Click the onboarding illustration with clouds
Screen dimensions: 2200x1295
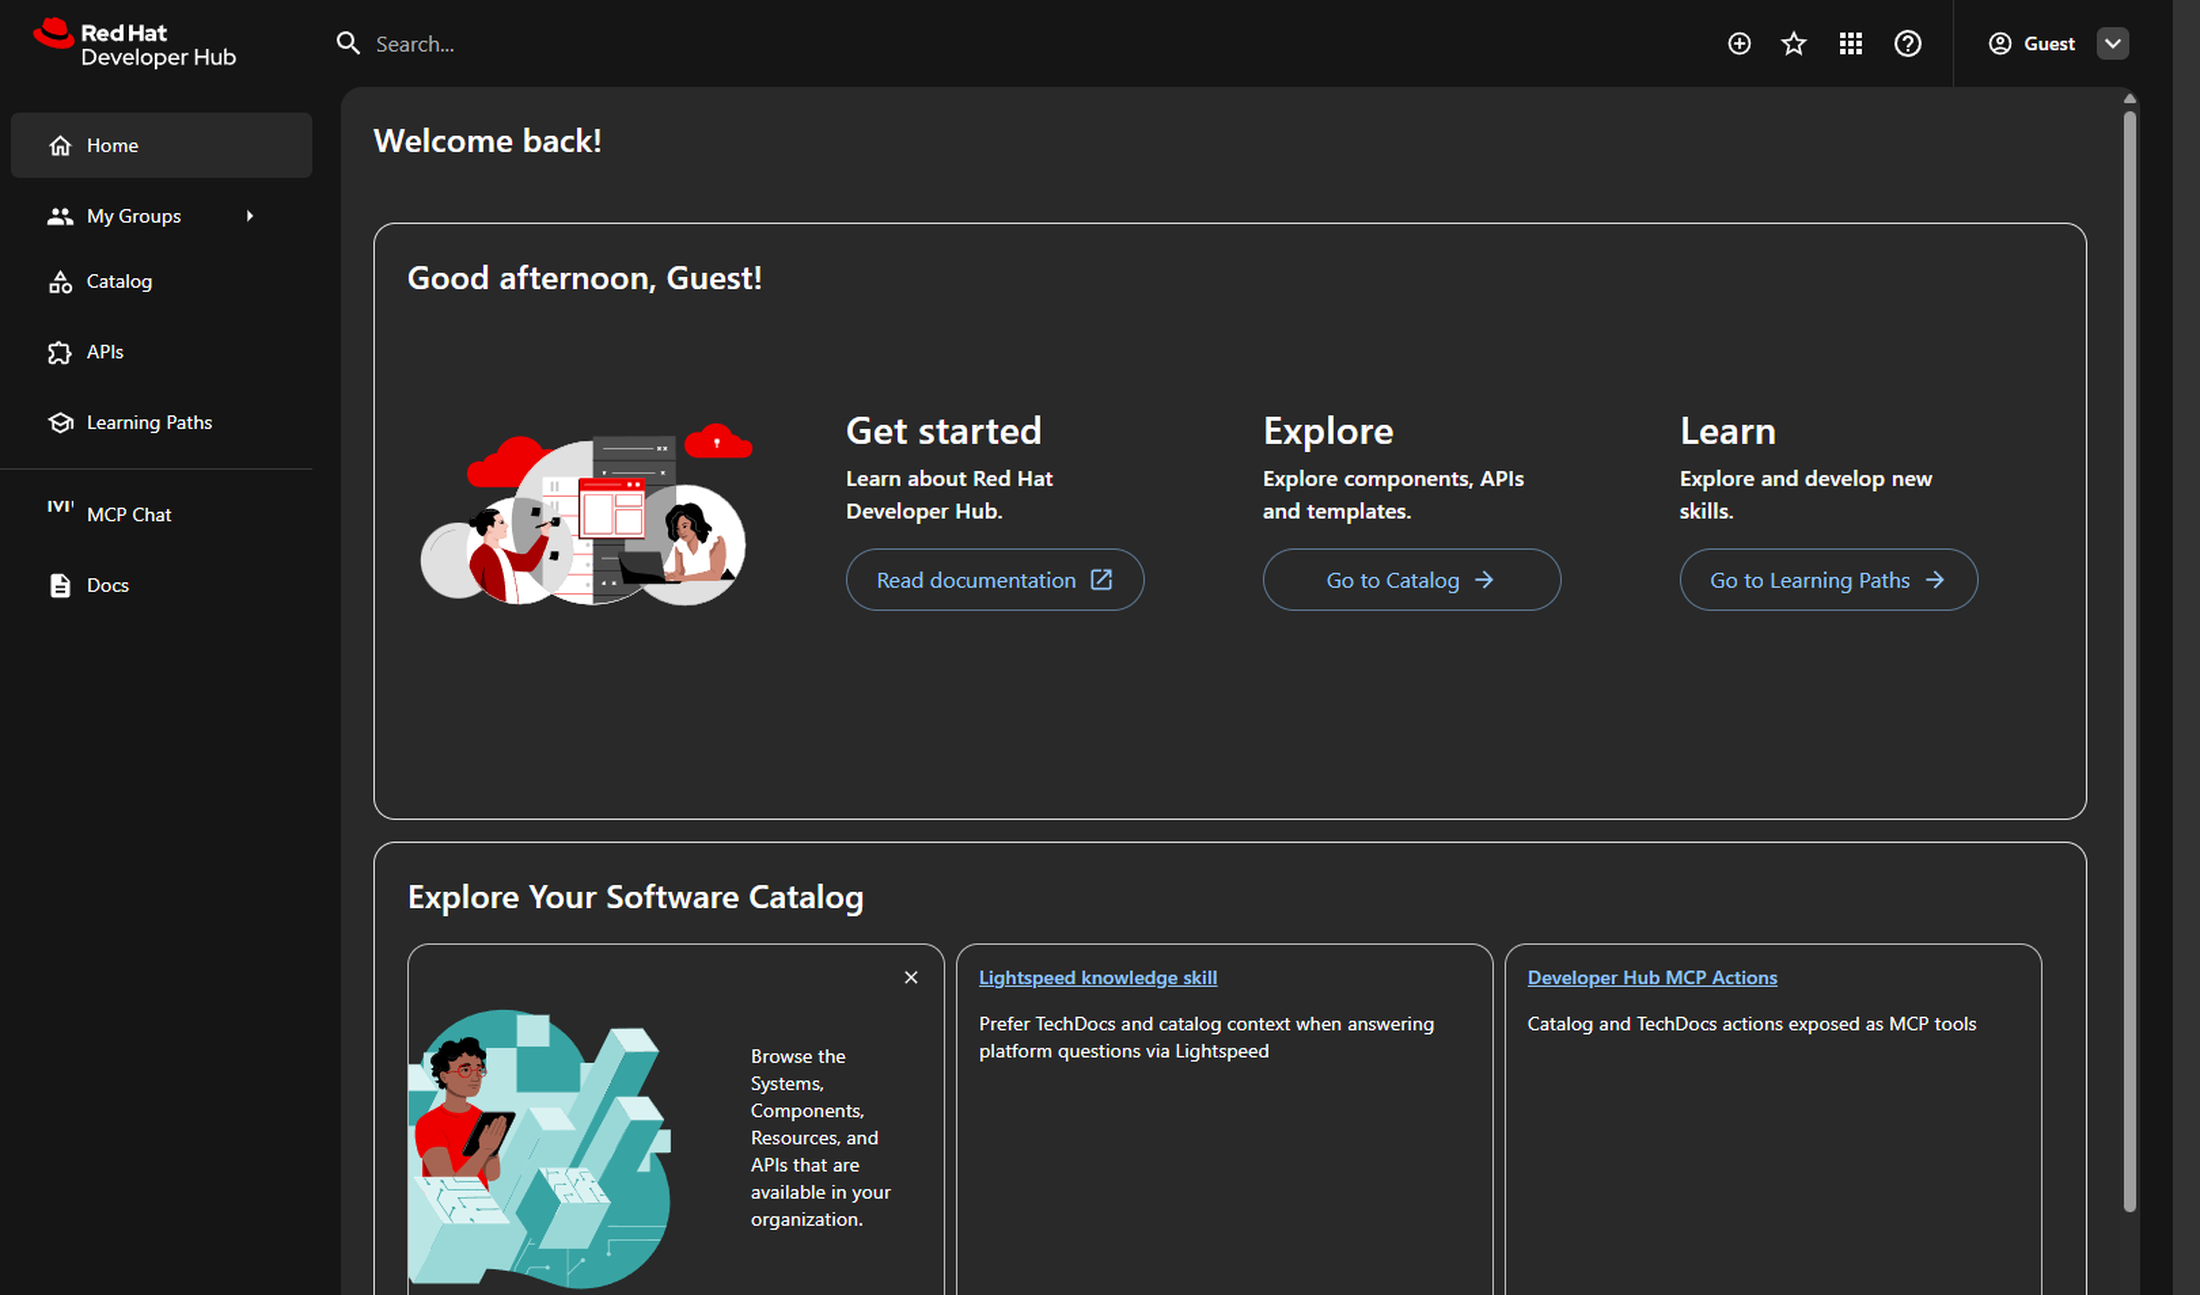586,514
